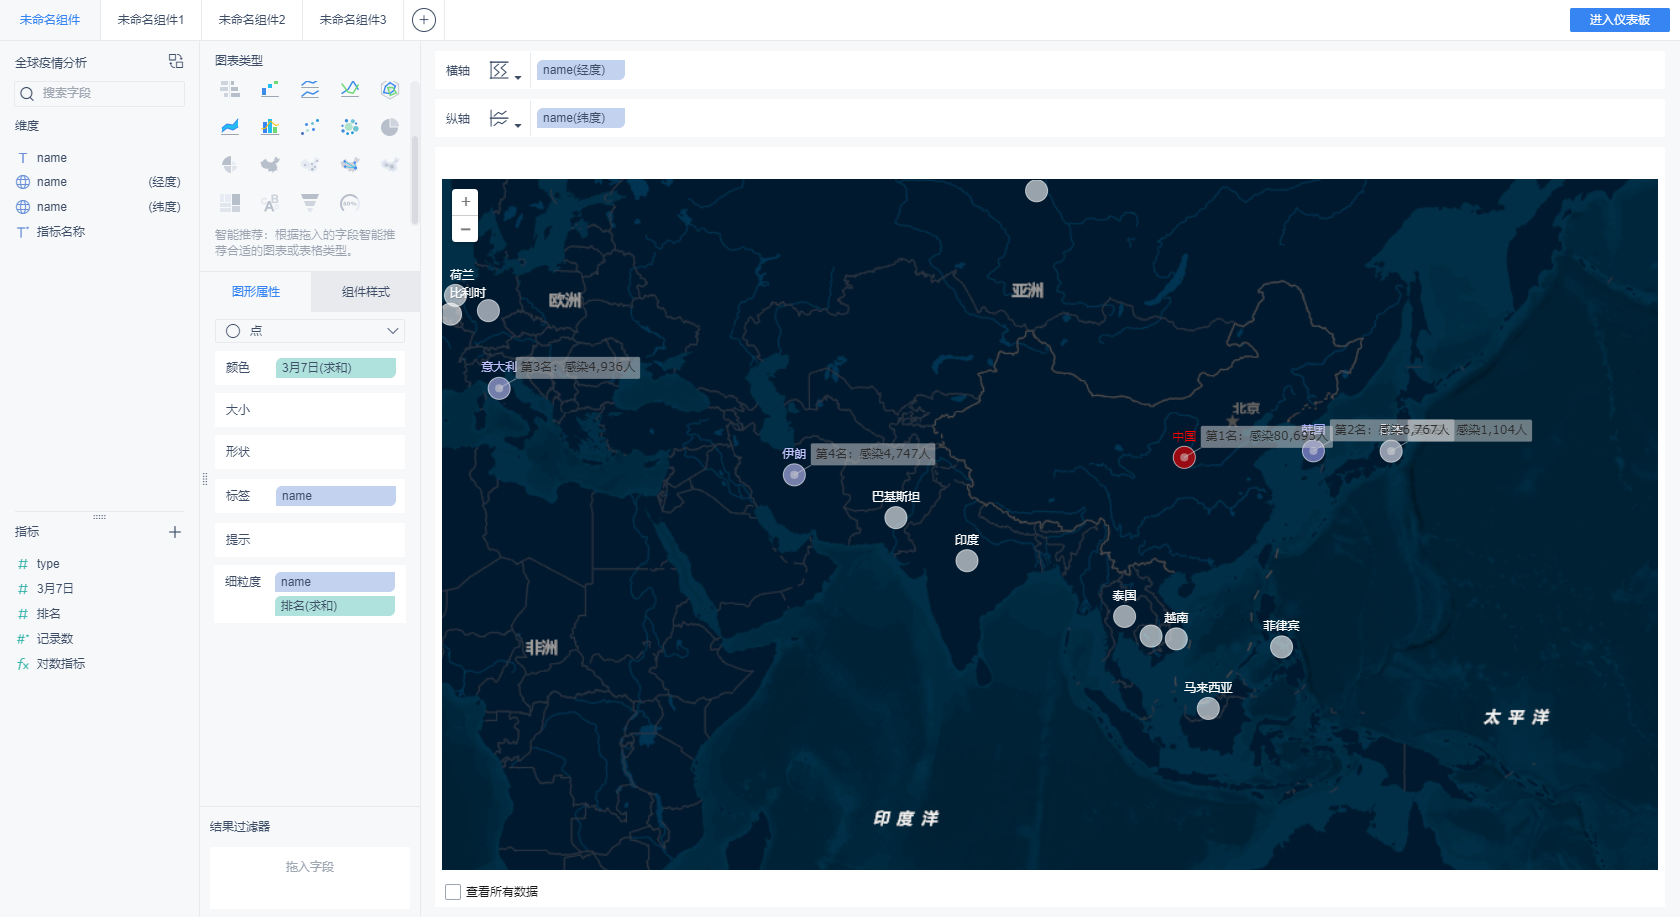The width and height of the screenshot is (1680, 917).
Task: Select the funnel chart type icon
Action: point(310,203)
